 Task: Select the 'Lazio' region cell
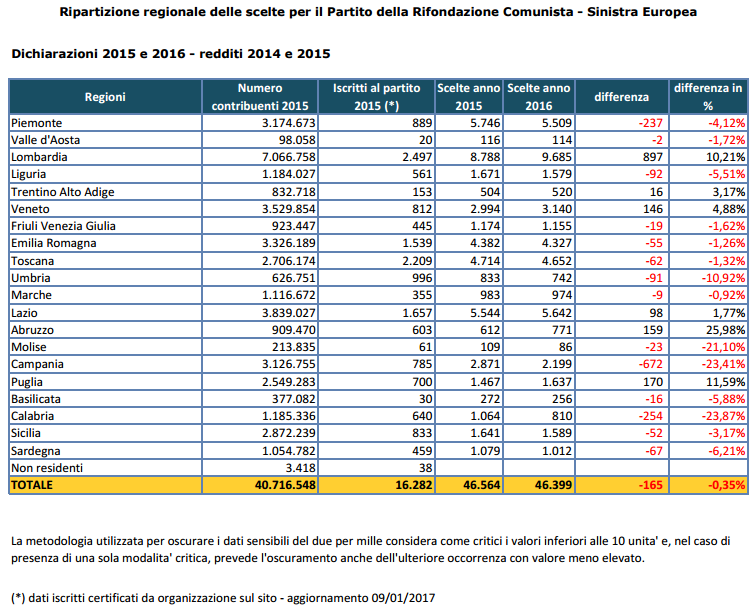pos(105,312)
